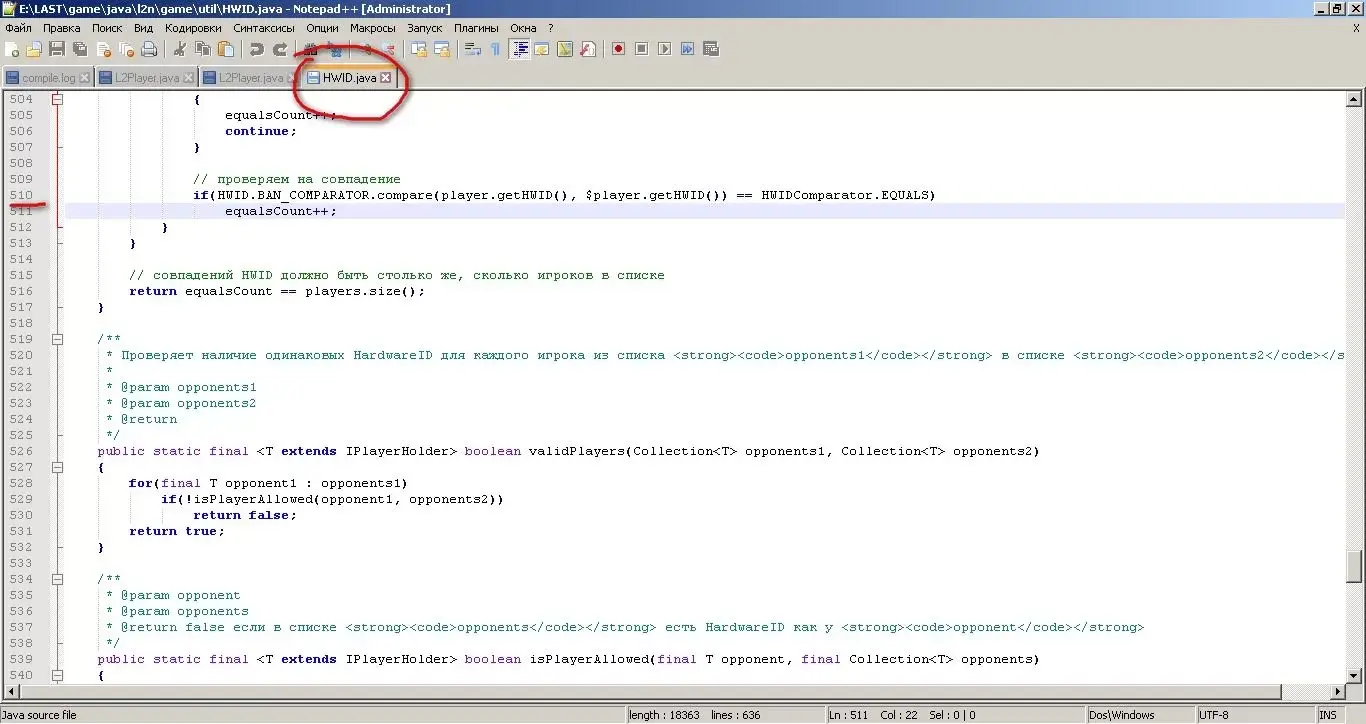Close the first L2Player.java tab
The height and width of the screenshot is (724, 1366).
click(188, 77)
